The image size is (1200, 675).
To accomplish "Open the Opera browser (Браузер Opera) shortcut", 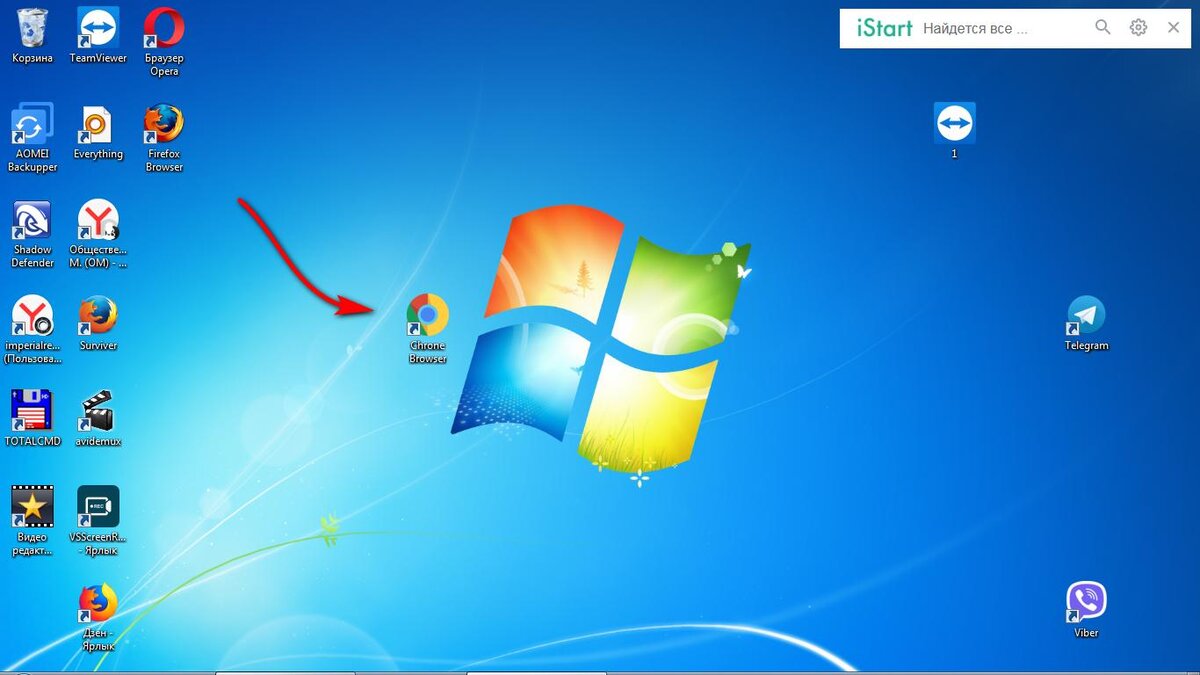I will [164, 41].
